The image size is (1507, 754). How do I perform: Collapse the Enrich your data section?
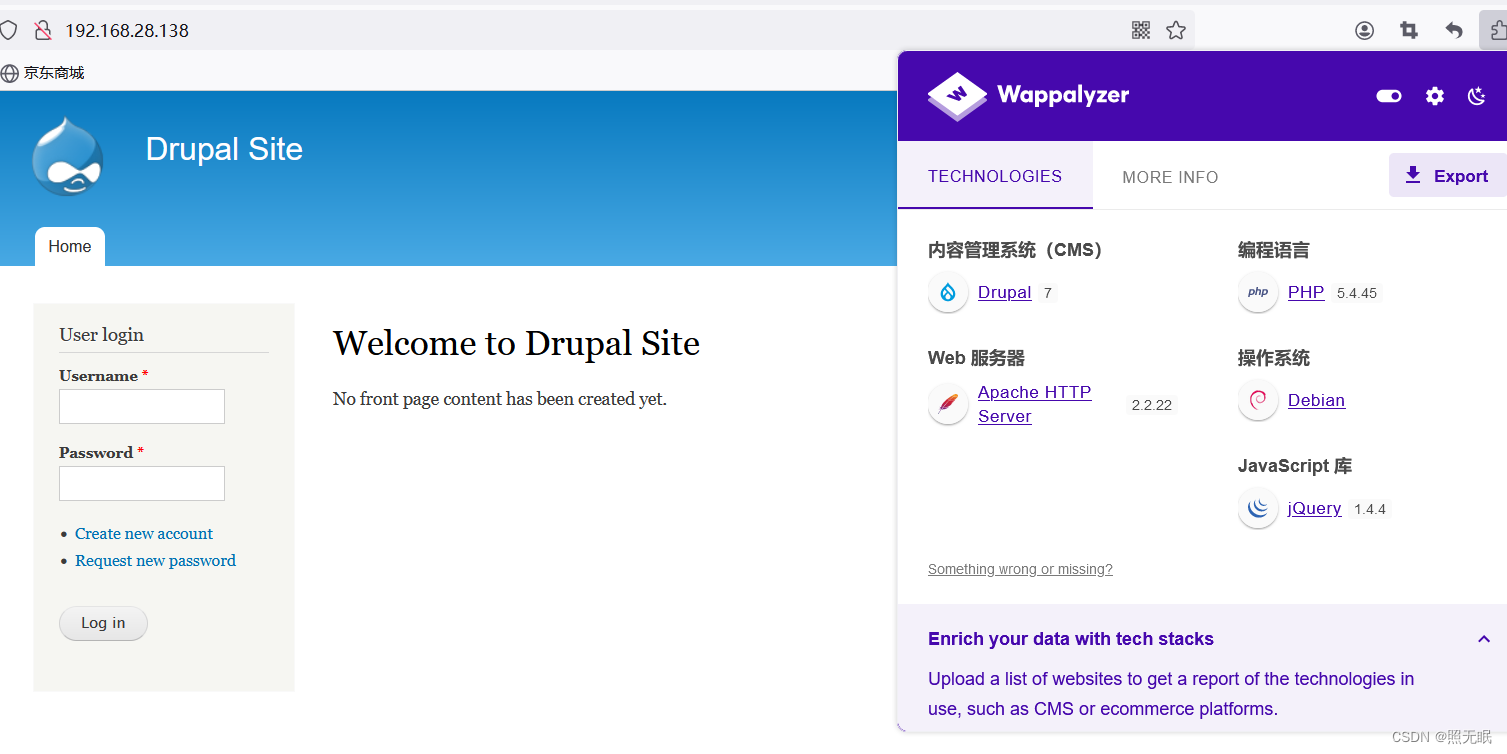[1484, 639]
